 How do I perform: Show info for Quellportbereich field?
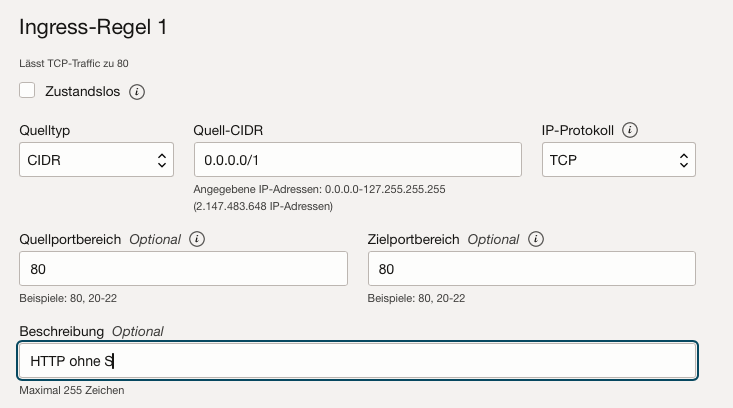click(197, 240)
